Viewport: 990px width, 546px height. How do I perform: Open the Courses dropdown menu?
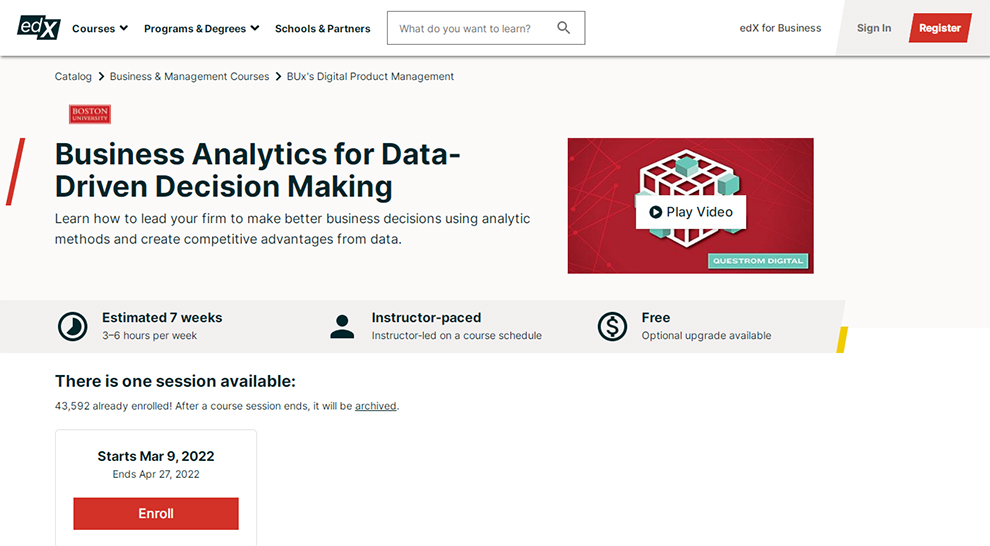pyautogui.click(x=100, y=28)
